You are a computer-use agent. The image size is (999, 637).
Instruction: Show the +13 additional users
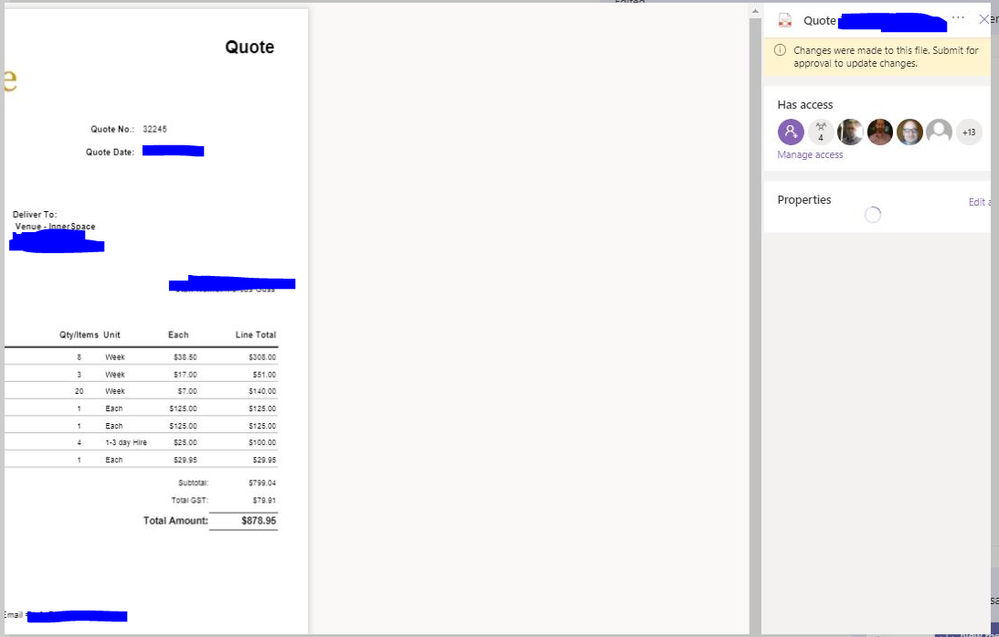point(969,132)
